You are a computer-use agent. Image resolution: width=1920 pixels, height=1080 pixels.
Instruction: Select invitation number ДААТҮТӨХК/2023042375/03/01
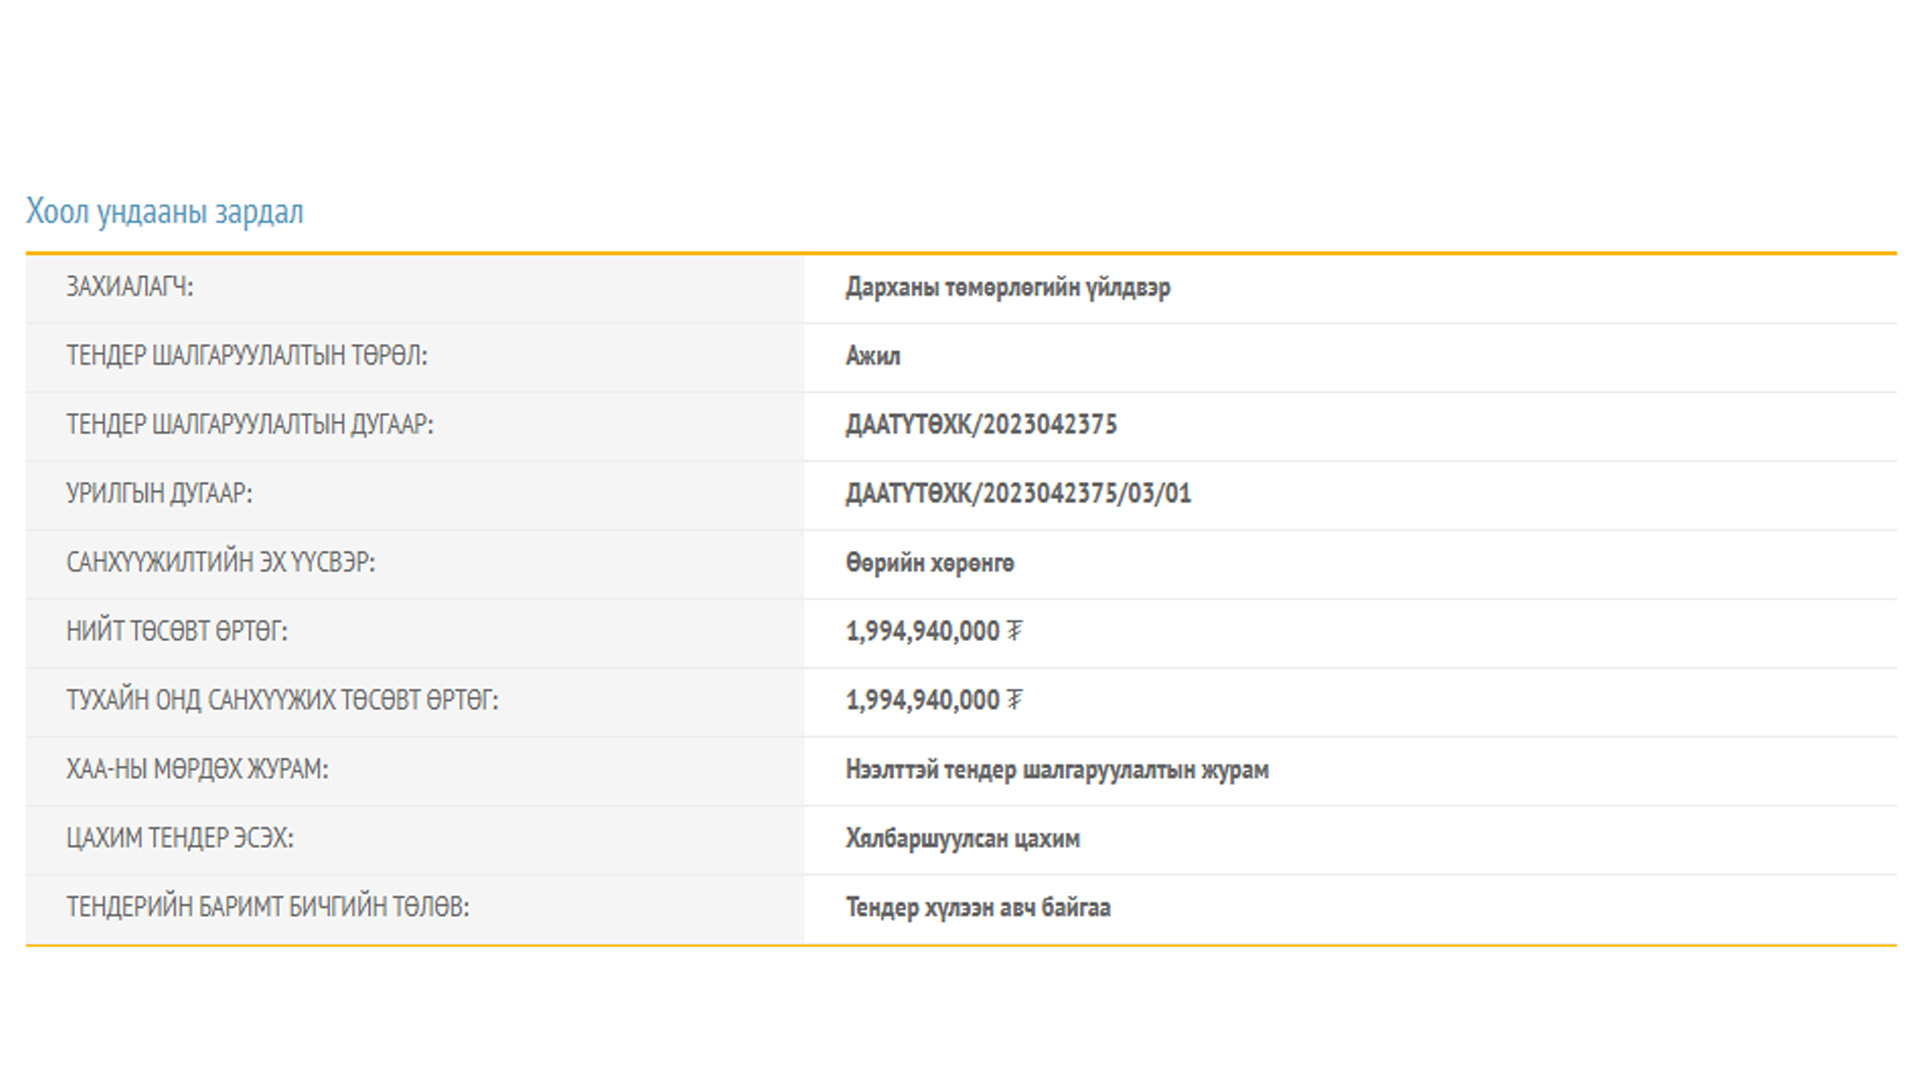[1018, 494]
